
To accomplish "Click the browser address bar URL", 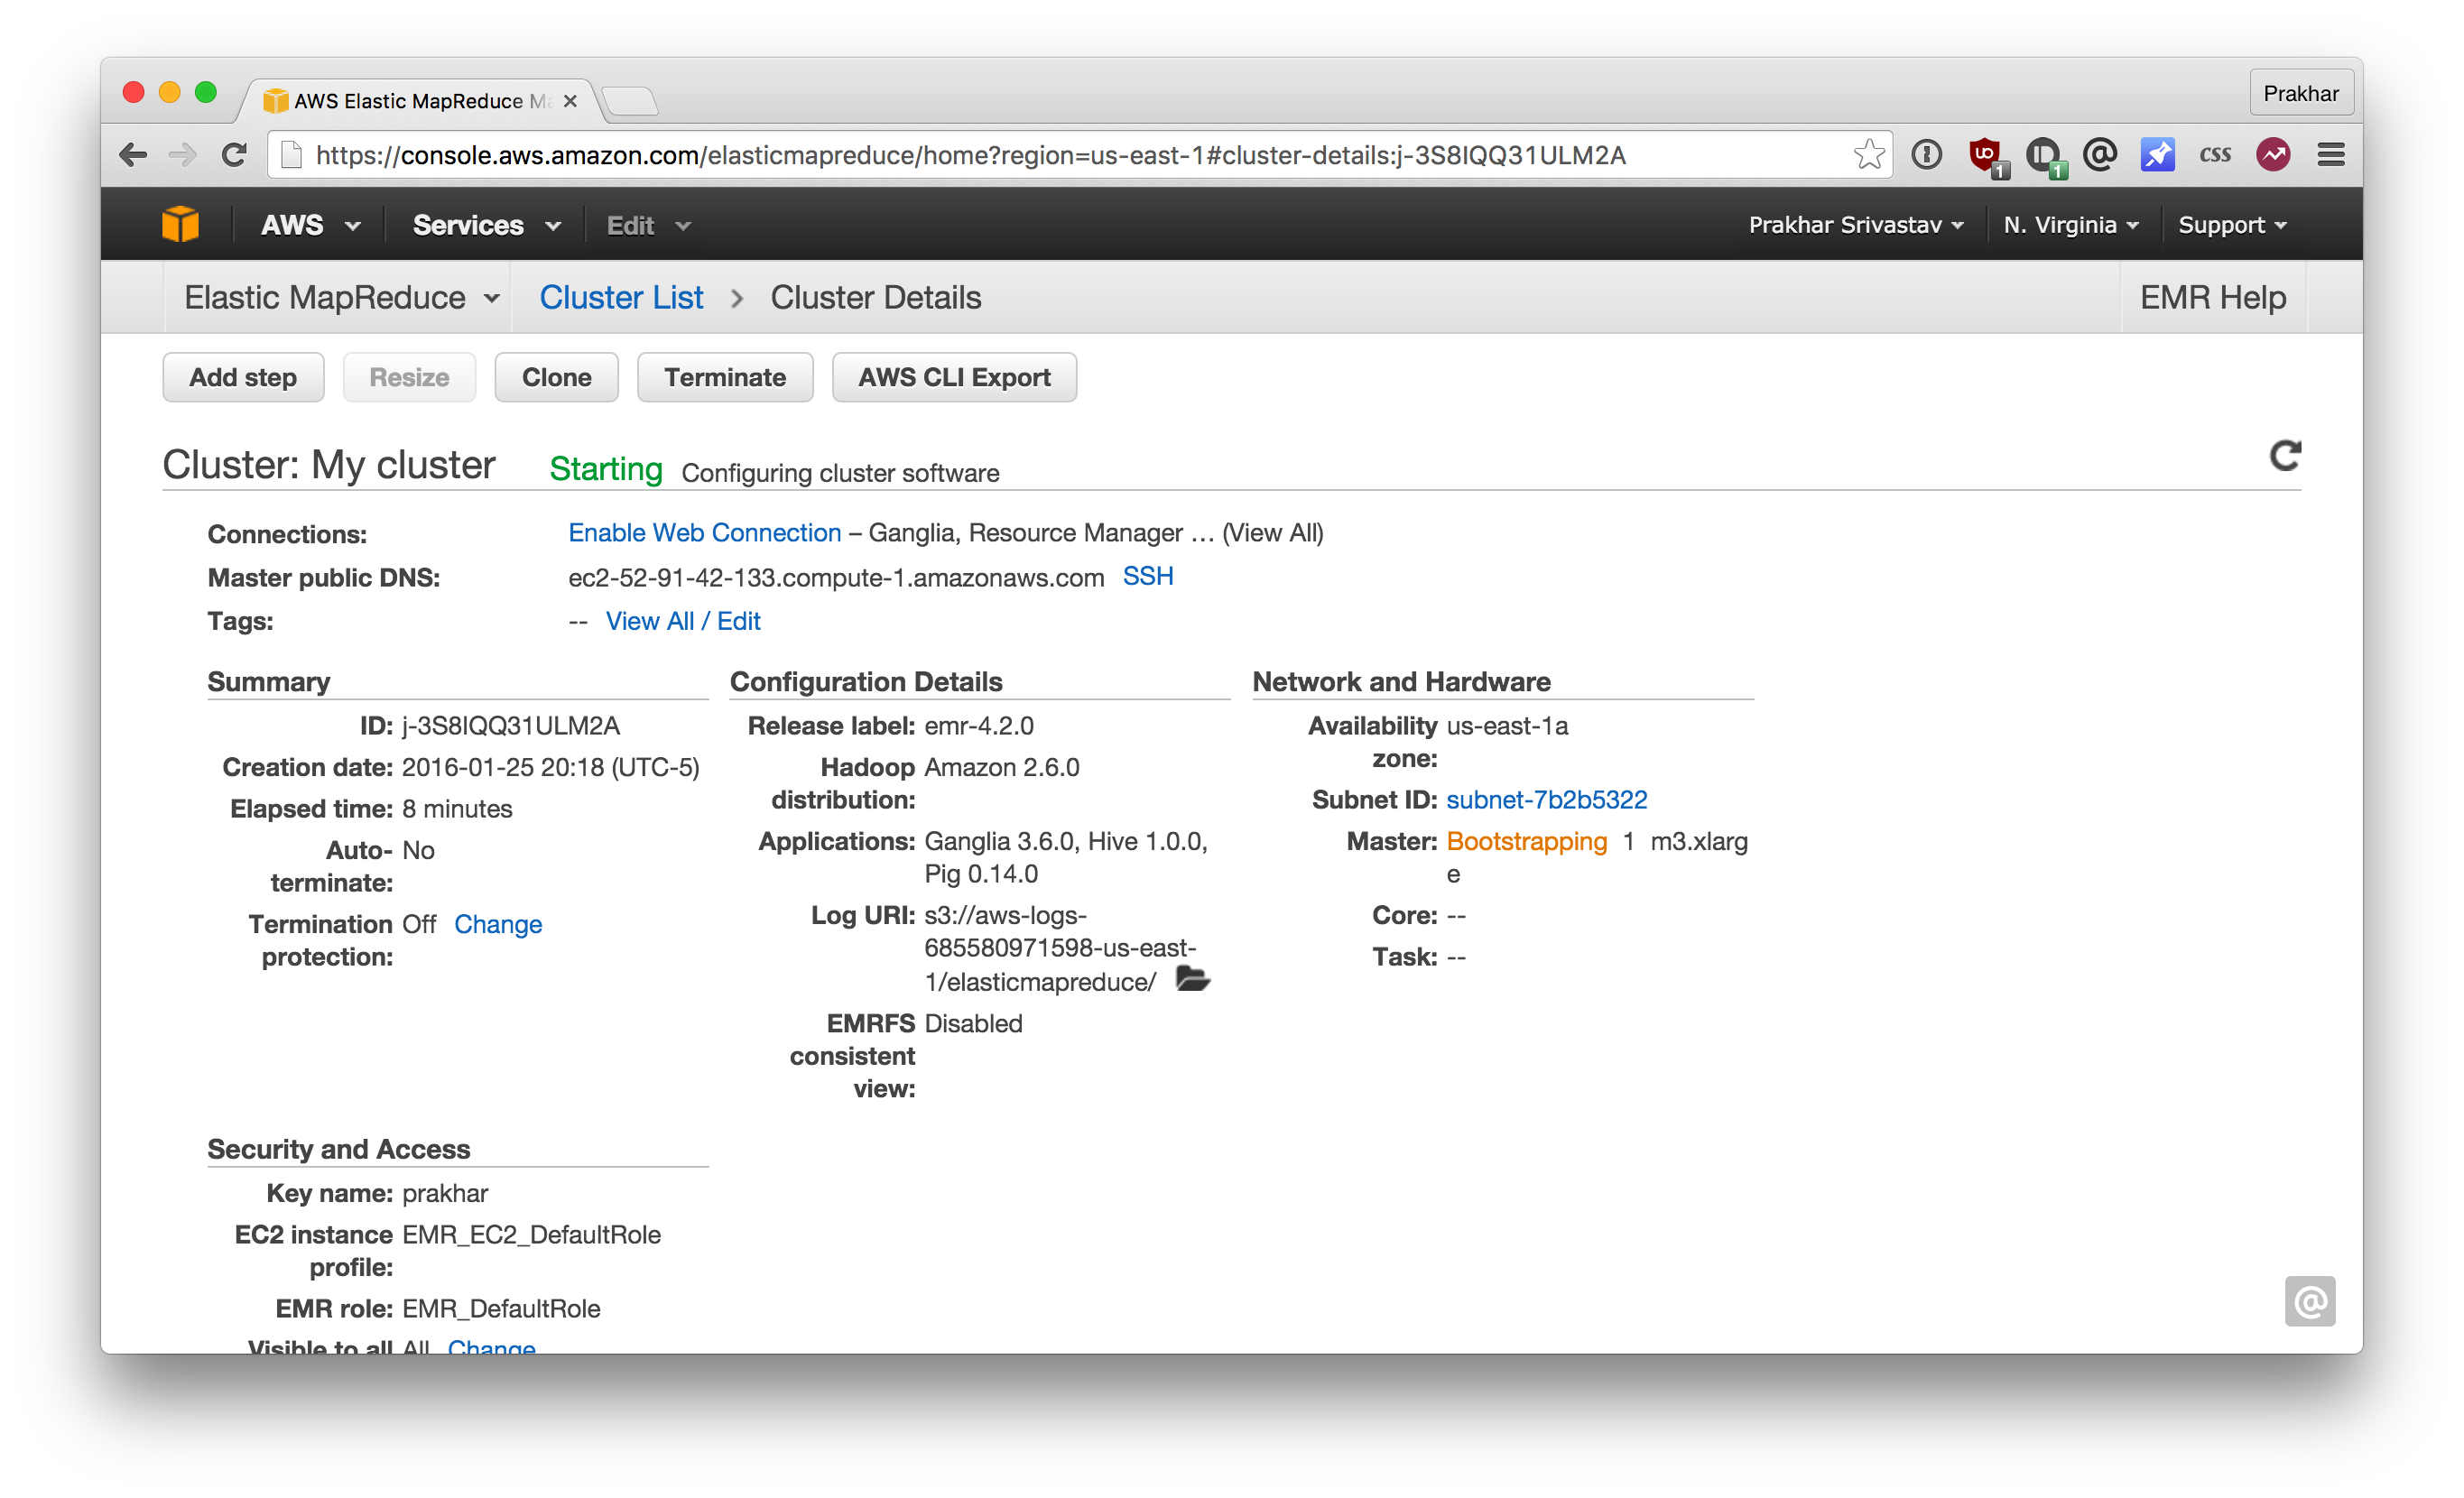I will [x=970, y=155].
